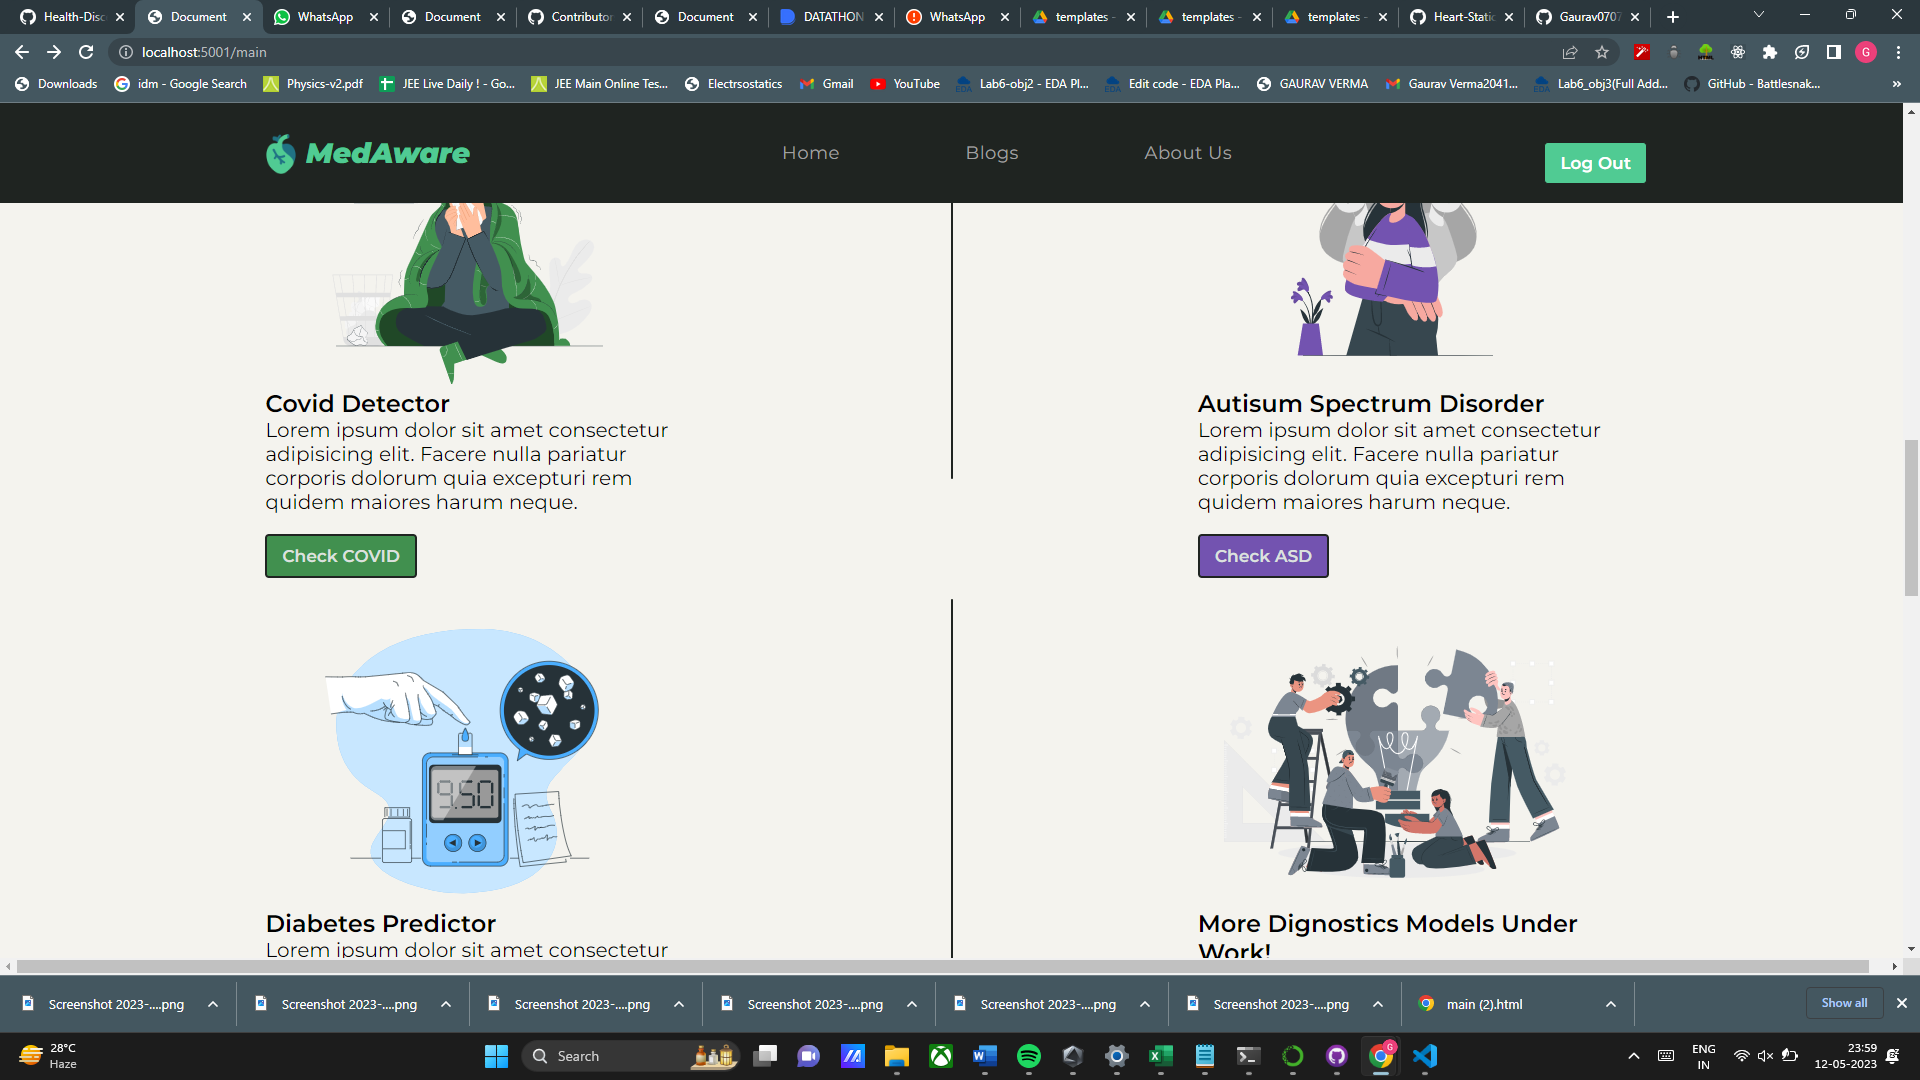The image size is (1920, 1080).
Task: Click inside the address bar
Action: (400, 52)
